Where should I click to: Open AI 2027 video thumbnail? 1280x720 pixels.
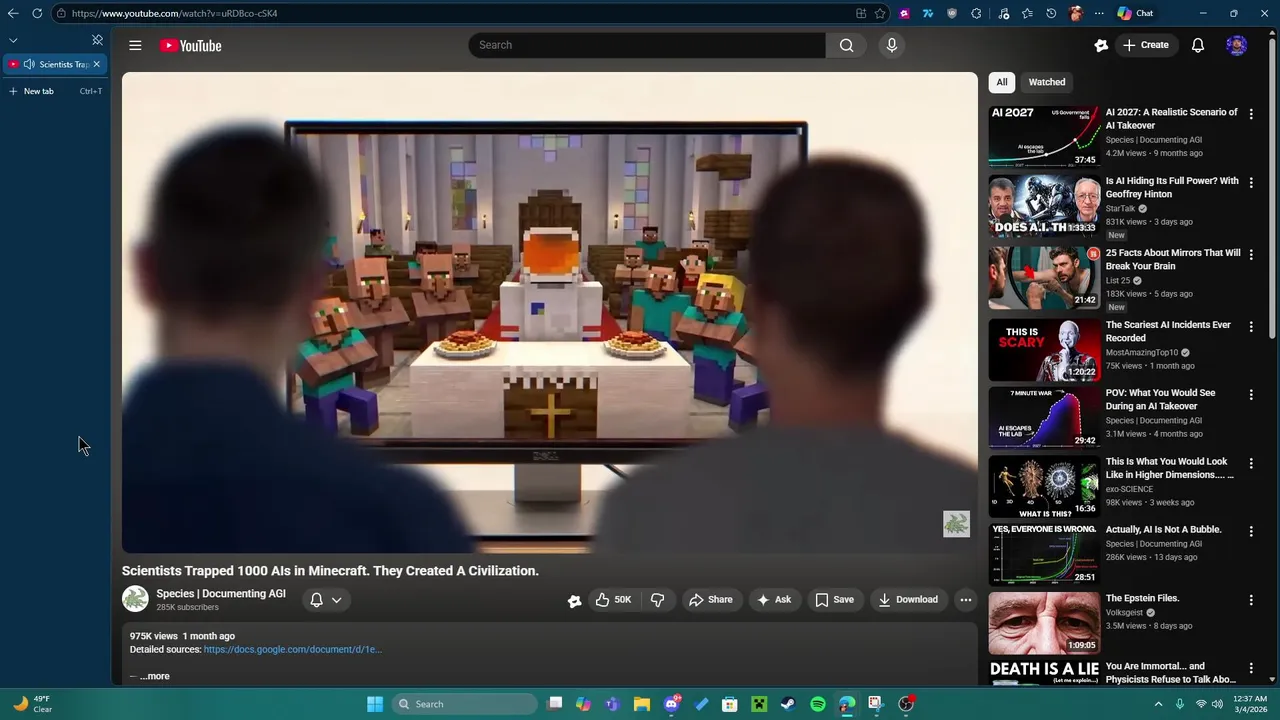pyautogui.click(x=1043, y=136)
